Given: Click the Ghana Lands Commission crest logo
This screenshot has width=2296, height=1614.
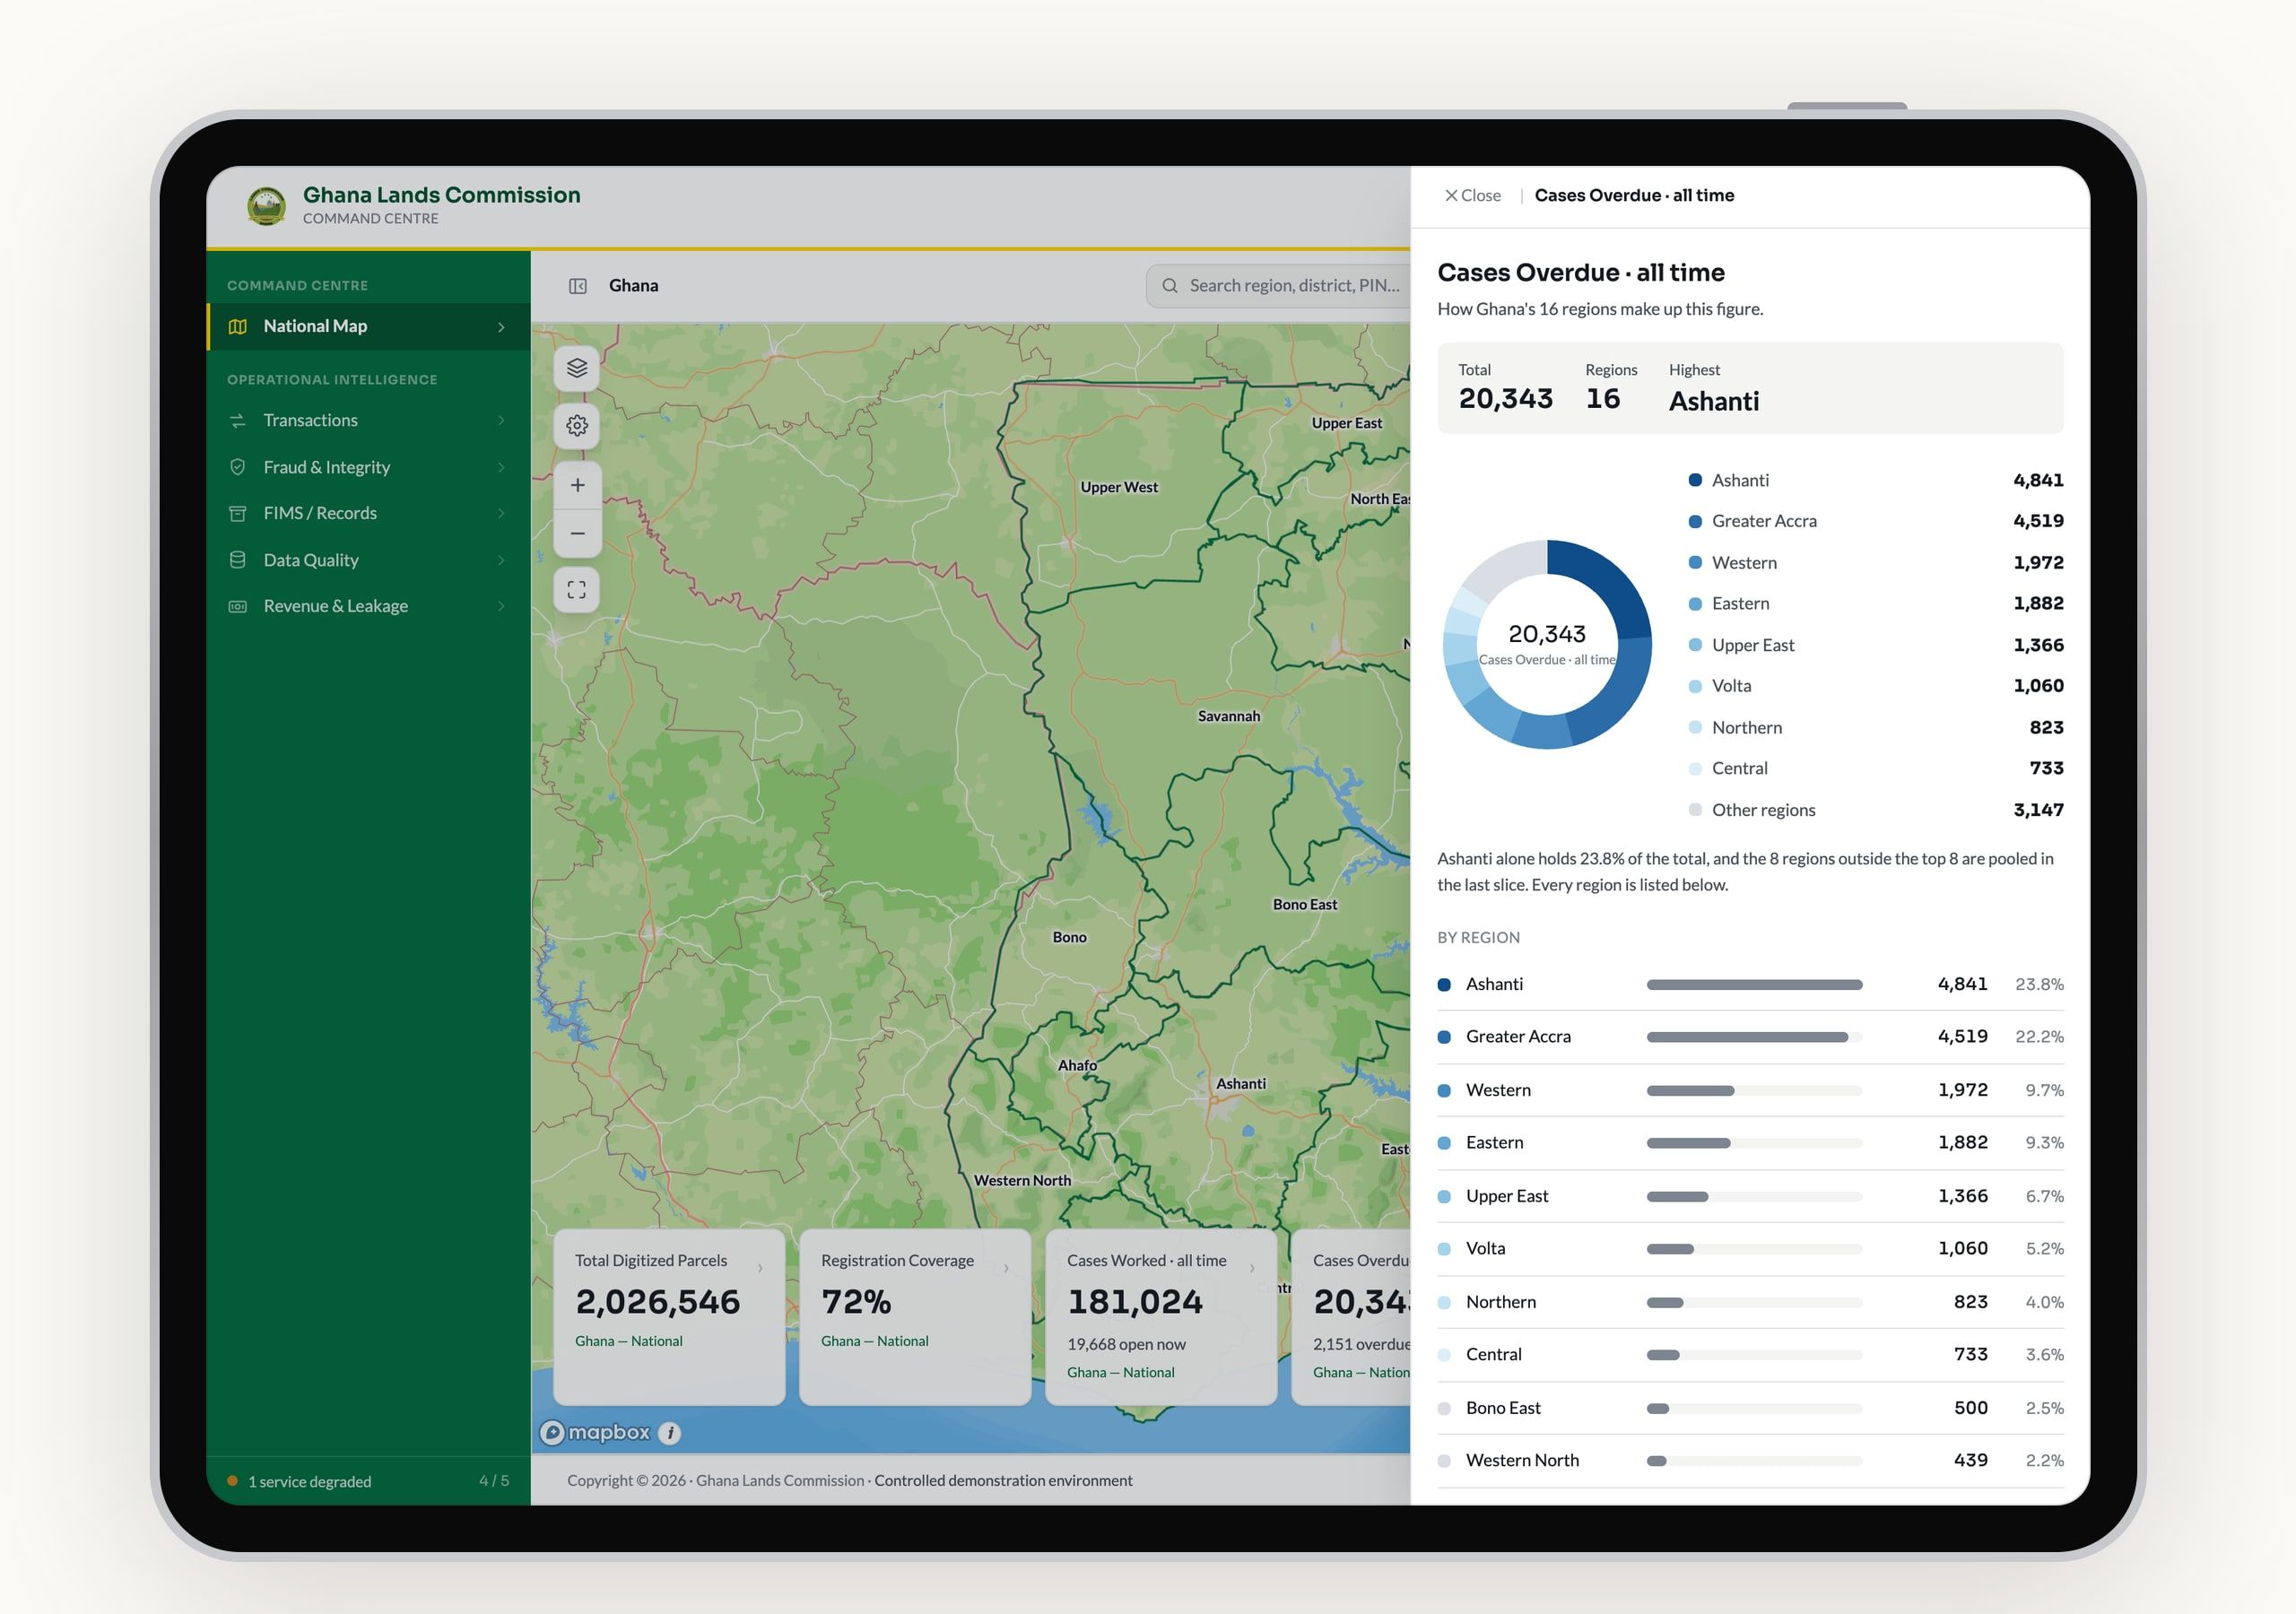Looking at the screenshot, I should [x=266, y=206].
